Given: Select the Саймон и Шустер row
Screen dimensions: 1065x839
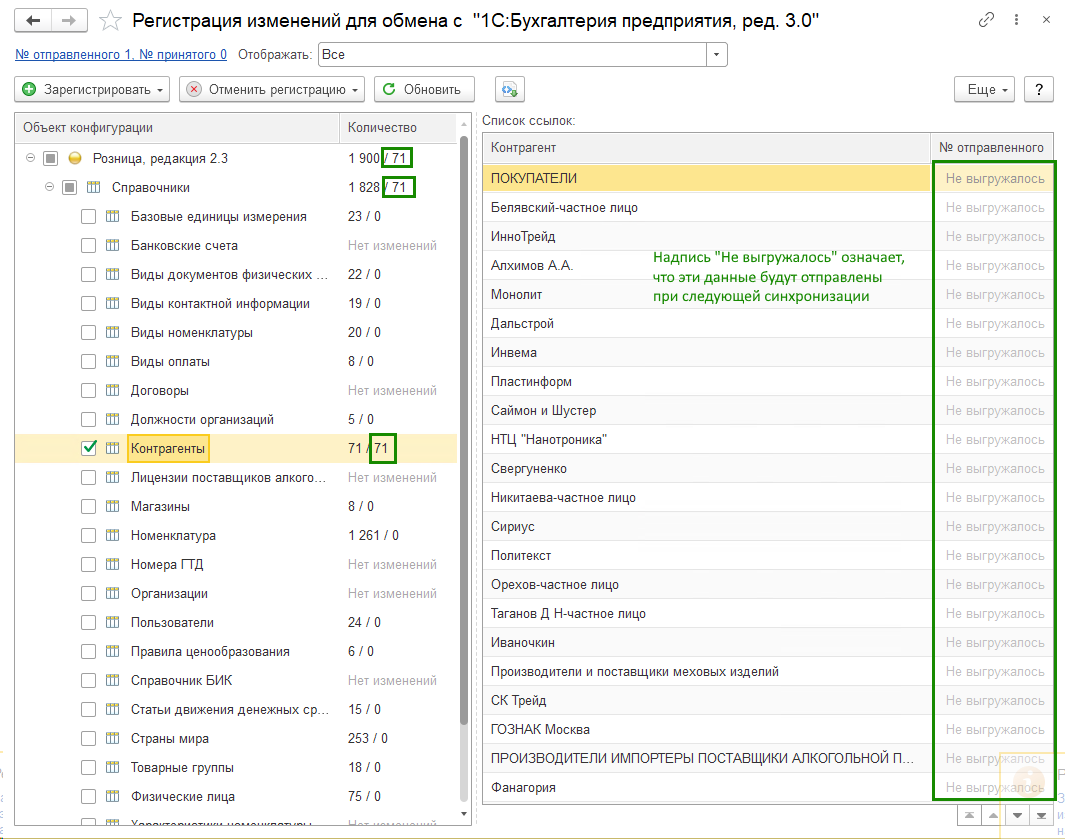Looking at the screenshot, I should [x=768, y=410].
